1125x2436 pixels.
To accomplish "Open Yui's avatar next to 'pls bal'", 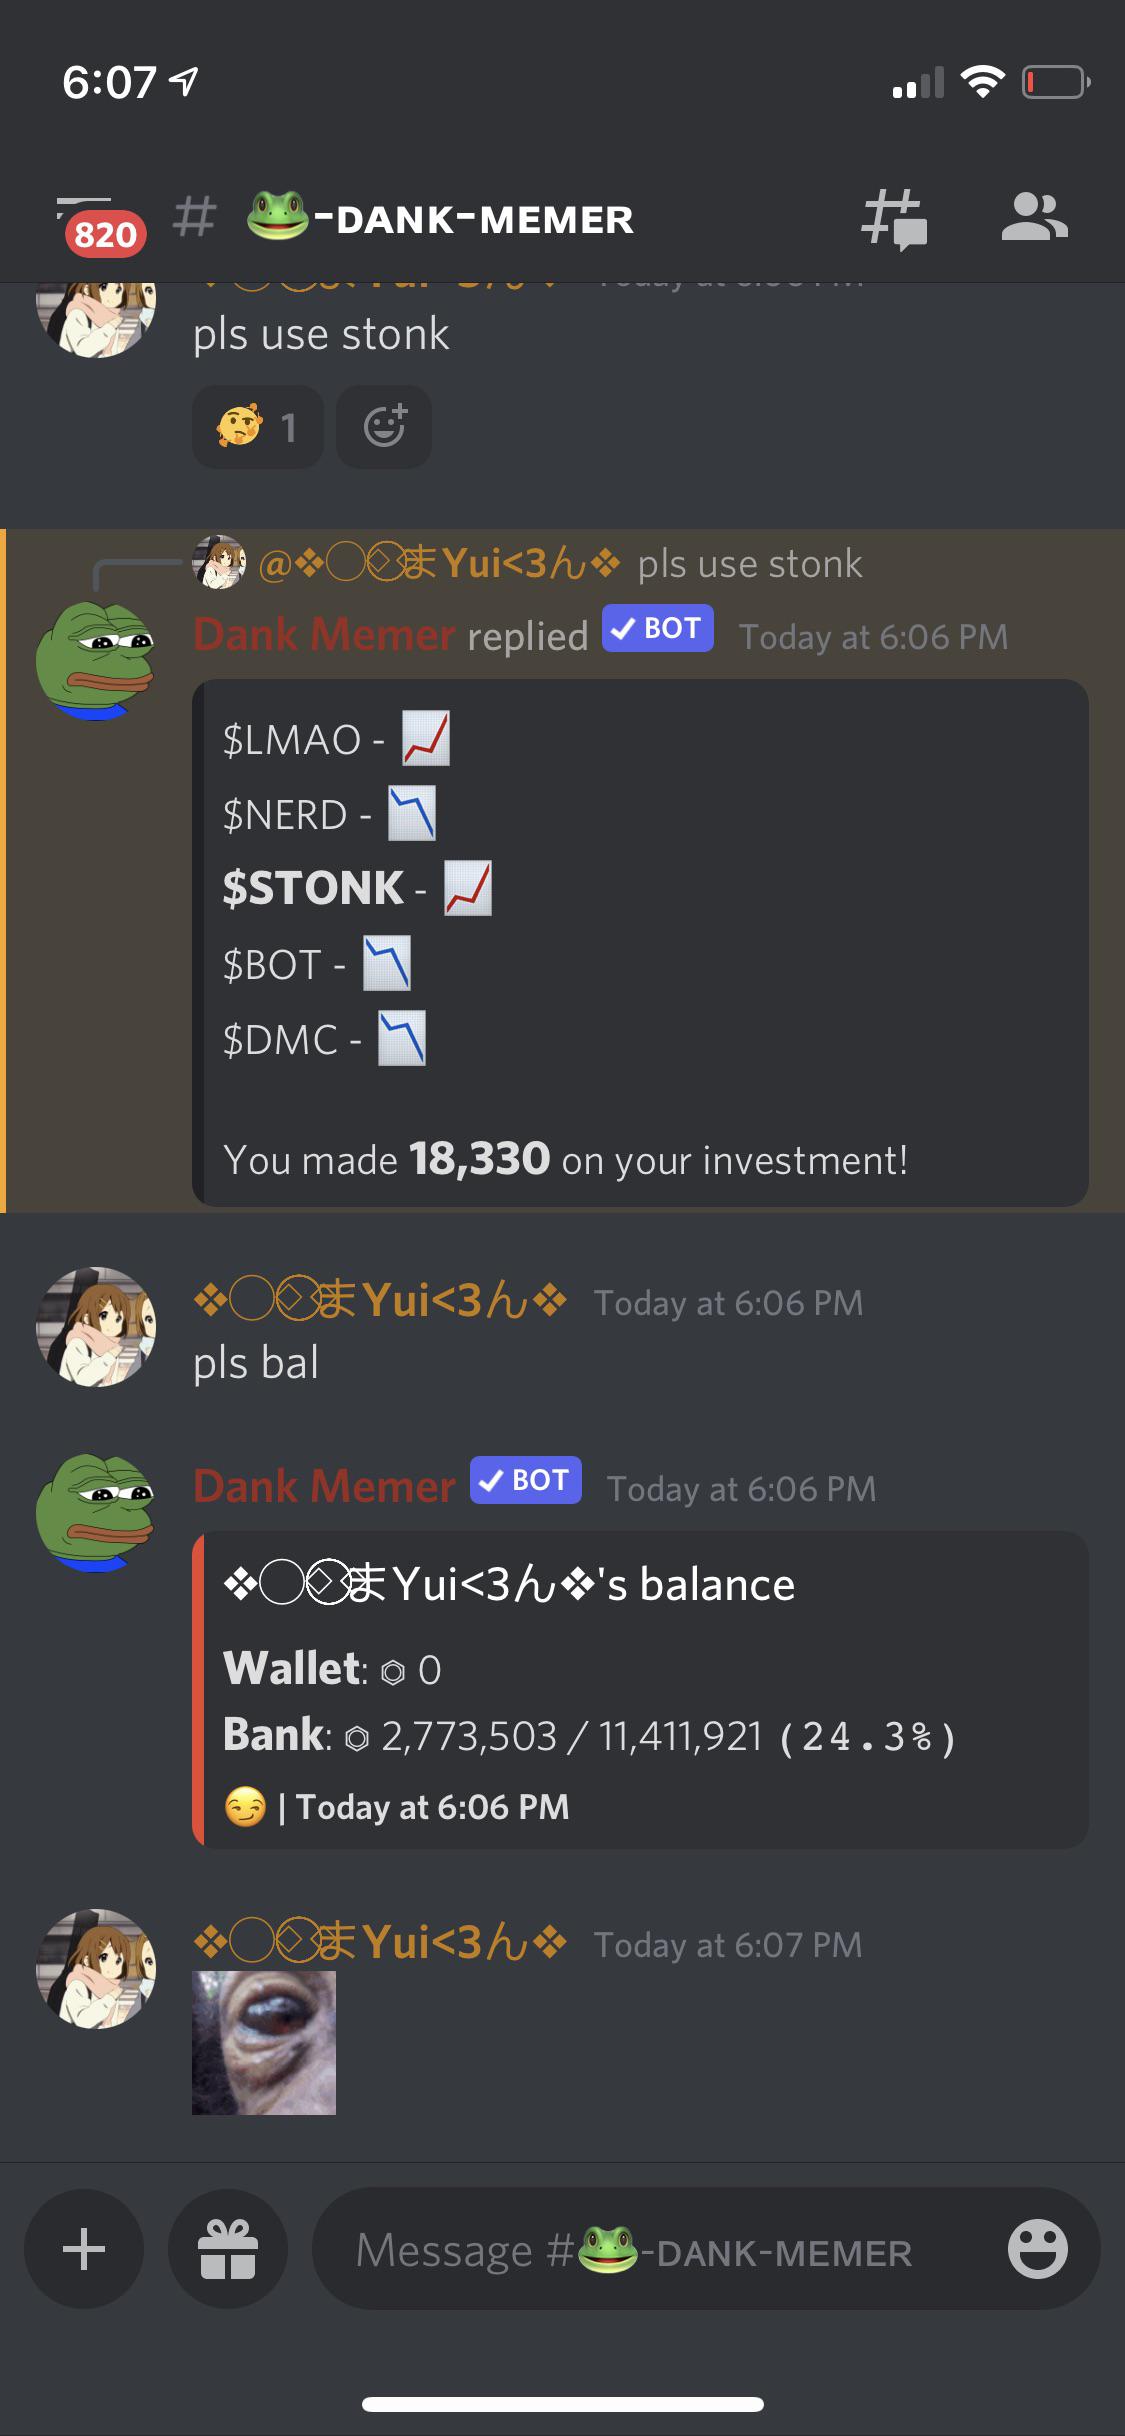I will pyautogui.click(x=96, y=1327).
